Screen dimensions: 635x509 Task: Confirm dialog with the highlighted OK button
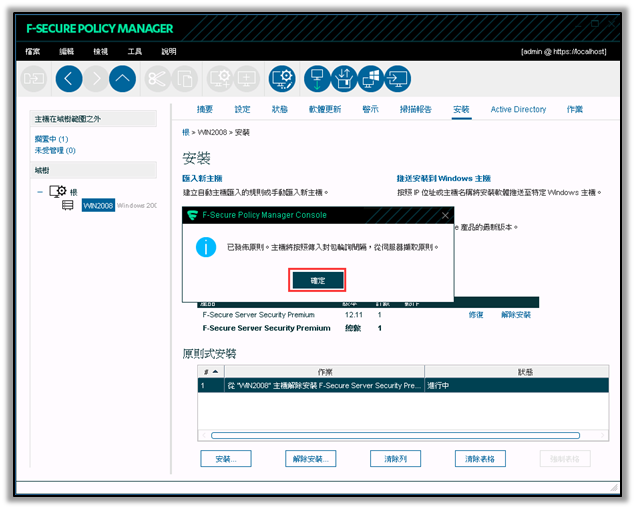coord(318,280)
